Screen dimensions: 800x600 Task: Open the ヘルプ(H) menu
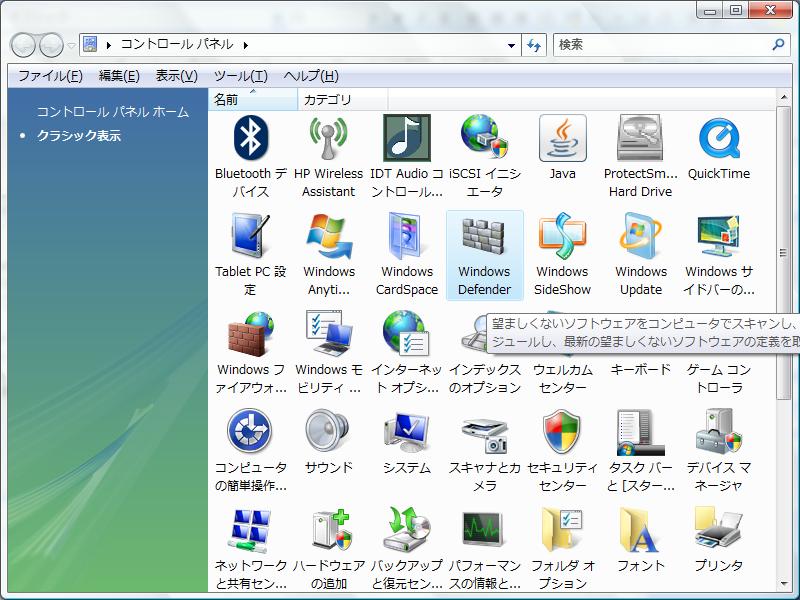[x=311, y=76]
